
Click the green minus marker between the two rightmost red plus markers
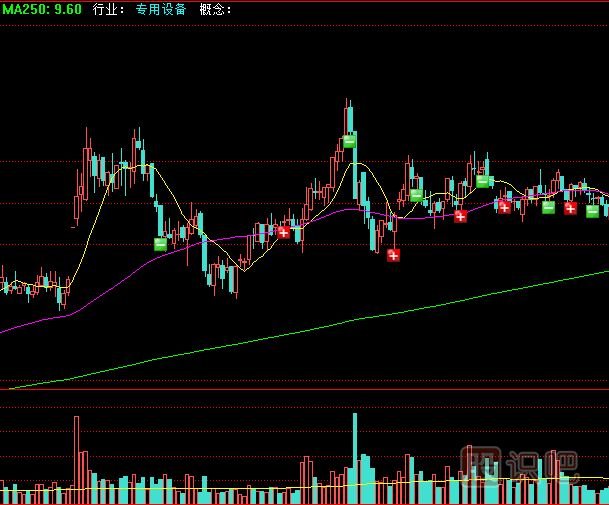[x=548, y=207]
